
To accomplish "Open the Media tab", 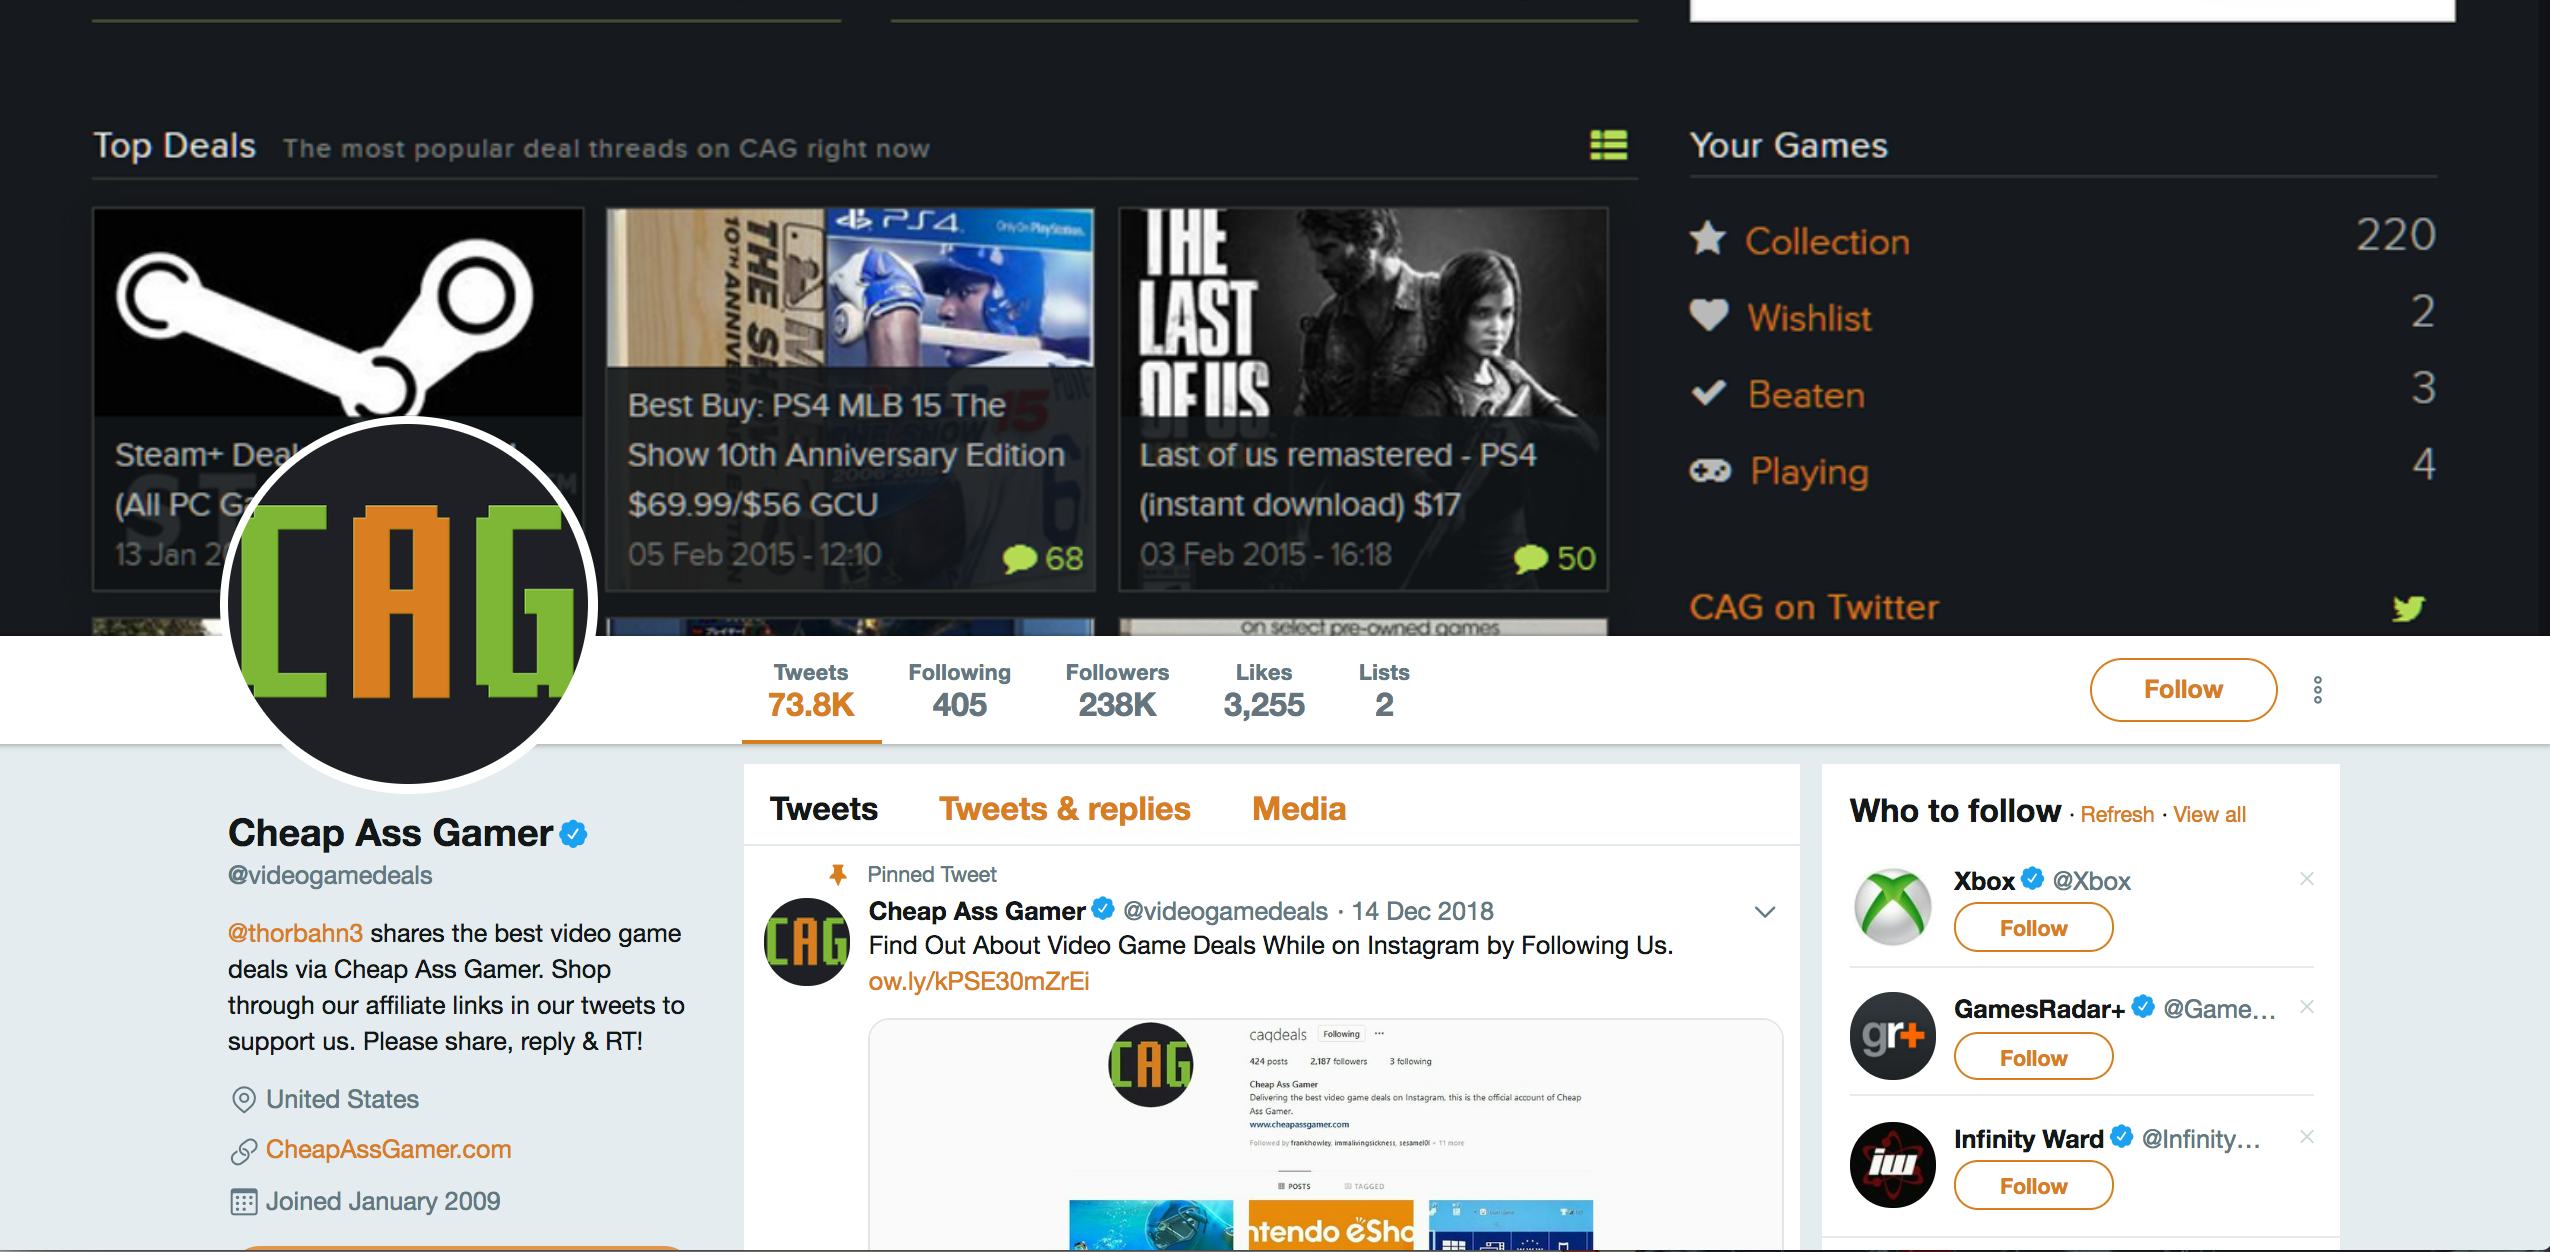I will (x=1298, y=809).
